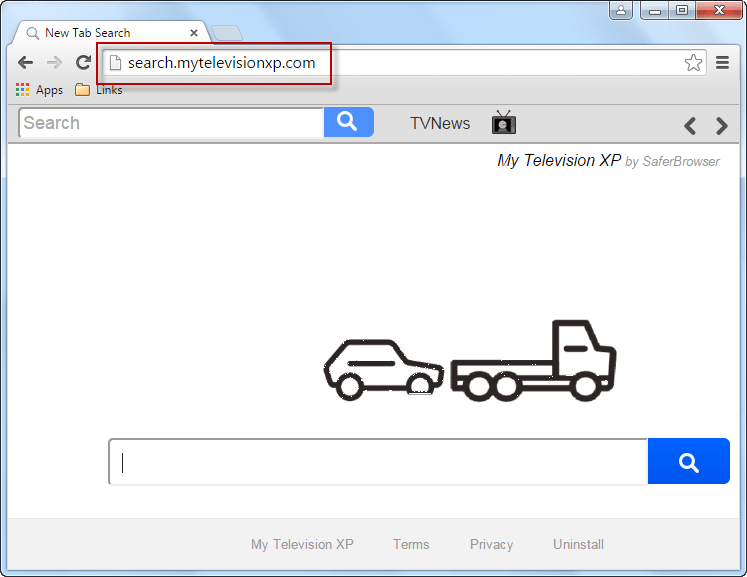
Task: Open the Chrome user profile button
Action: tap(621, 10)
